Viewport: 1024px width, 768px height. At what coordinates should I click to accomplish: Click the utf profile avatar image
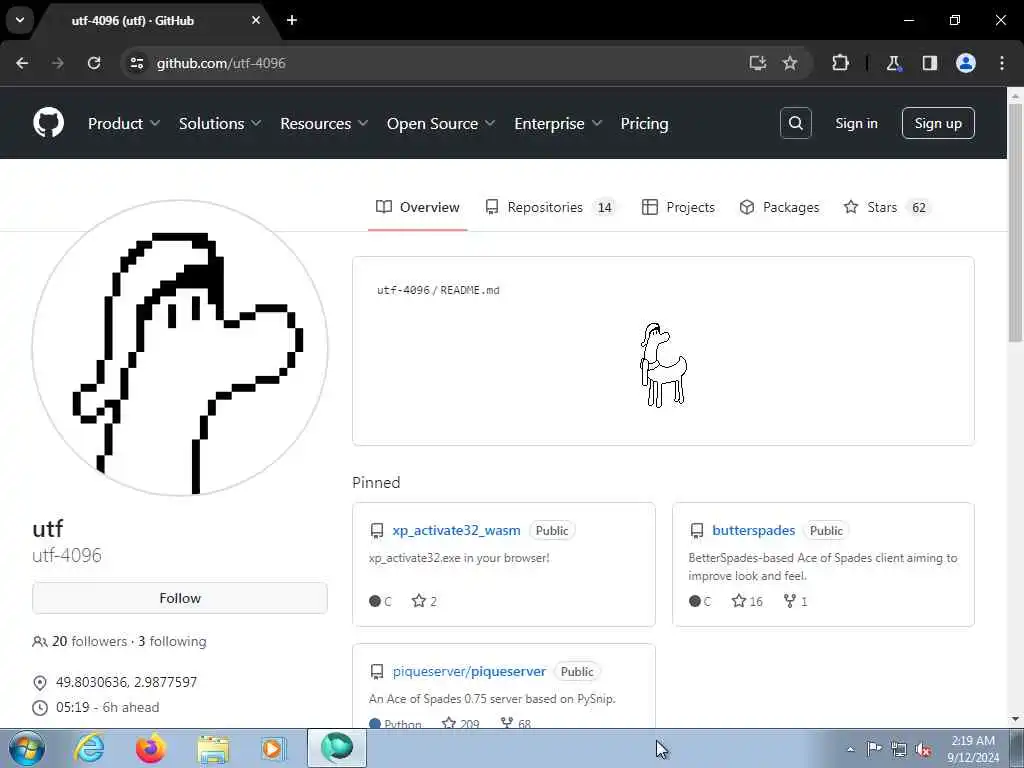coord(180,347)
